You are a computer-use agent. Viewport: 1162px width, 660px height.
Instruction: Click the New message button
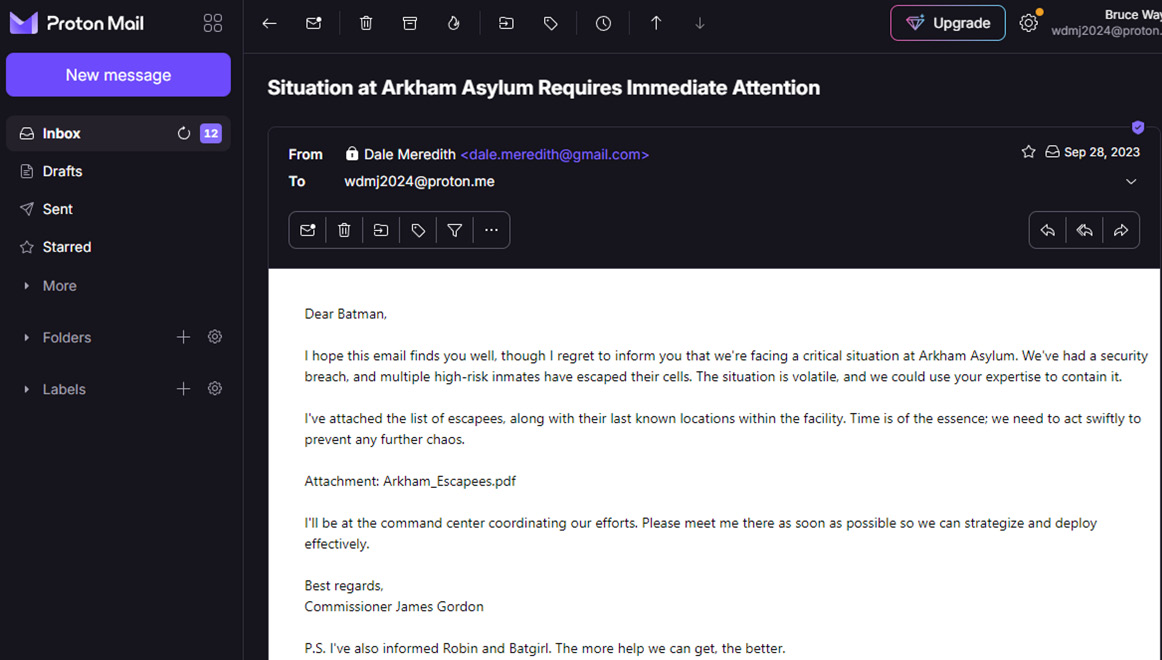coord(118,74)
